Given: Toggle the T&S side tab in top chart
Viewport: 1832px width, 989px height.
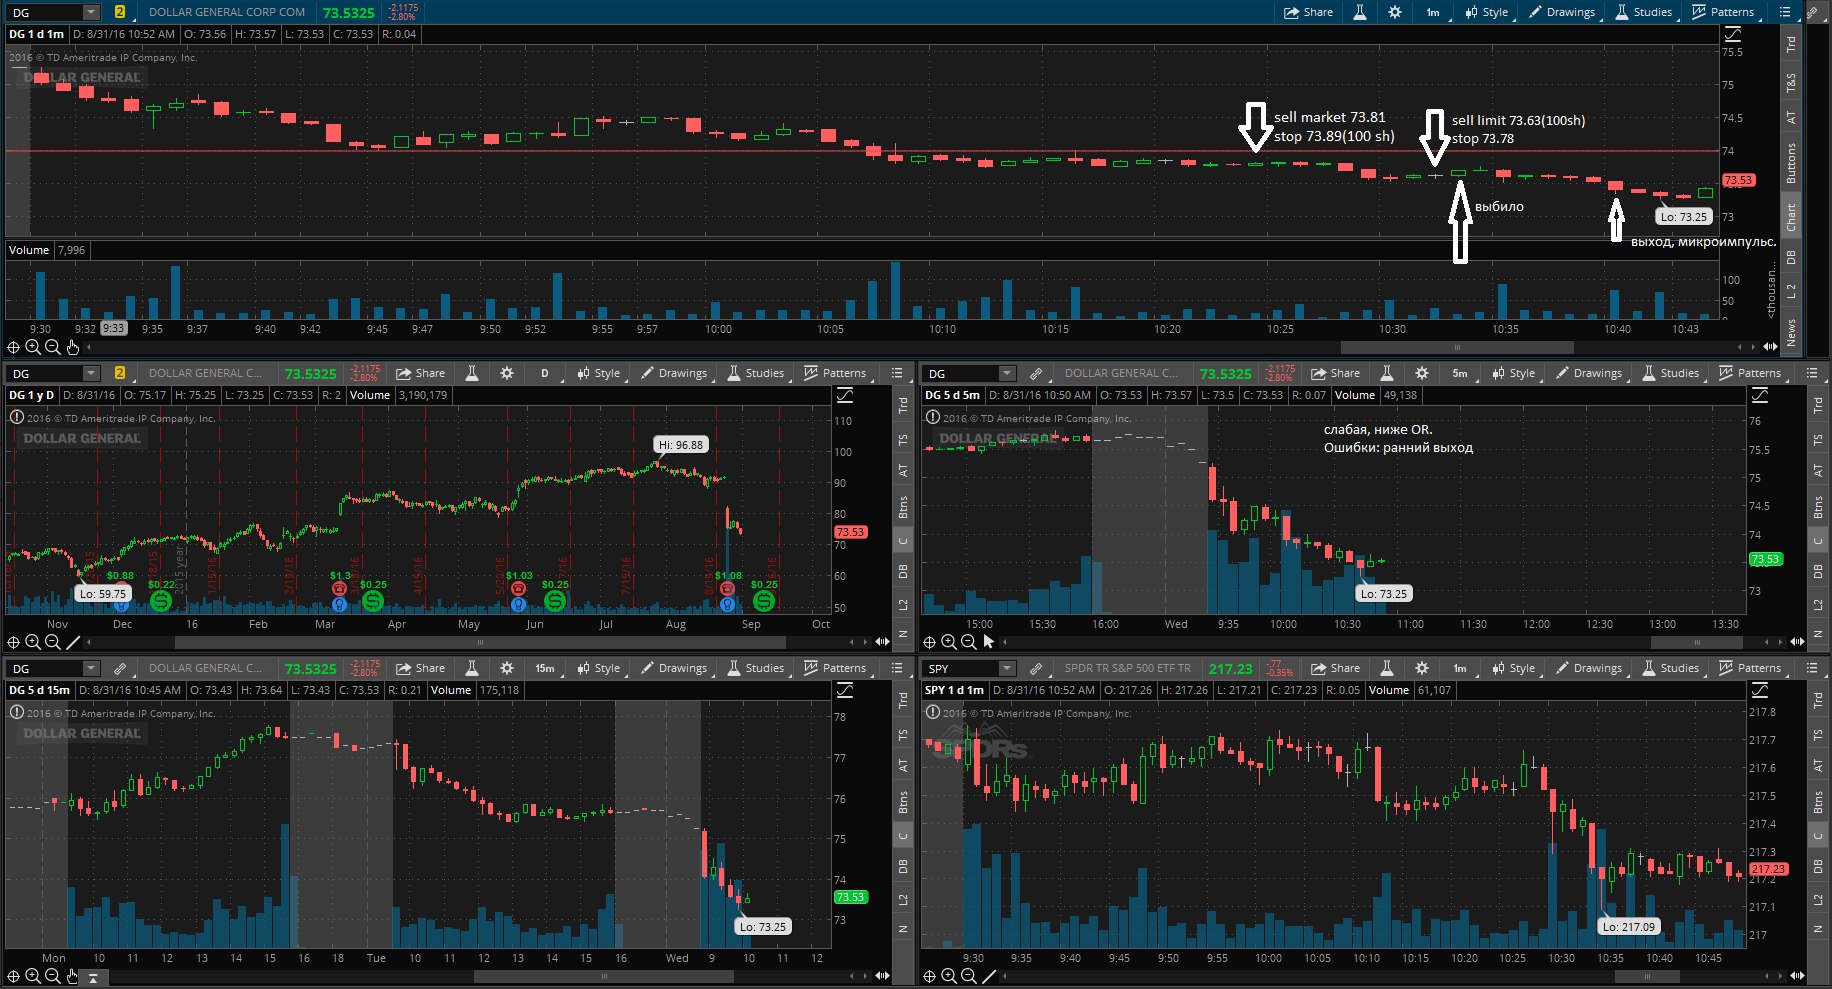Looking at the screenshot, I should (1791, 82).
